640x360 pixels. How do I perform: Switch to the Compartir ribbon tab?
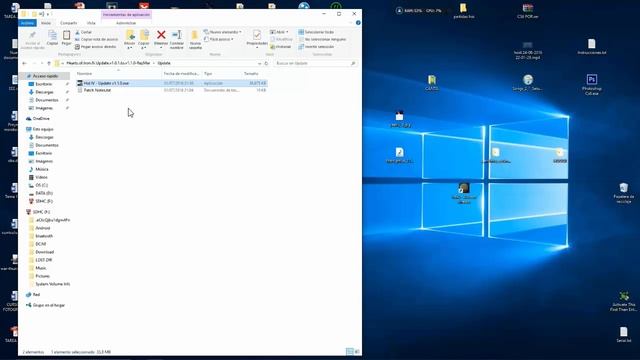(69, 23)
